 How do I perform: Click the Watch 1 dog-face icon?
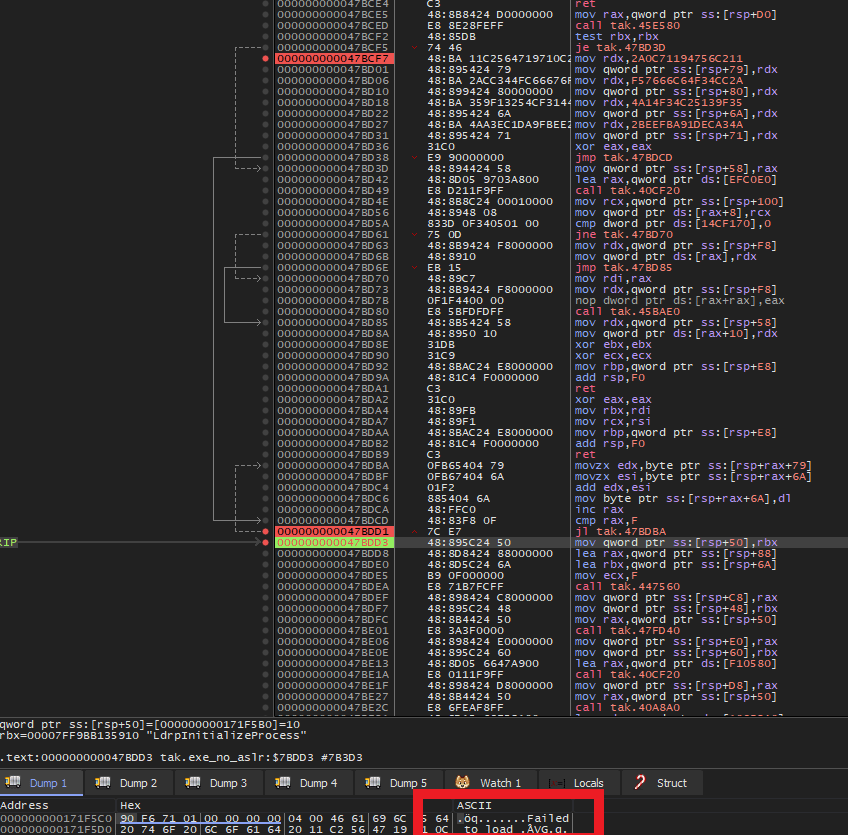click(x=462, y=783)
